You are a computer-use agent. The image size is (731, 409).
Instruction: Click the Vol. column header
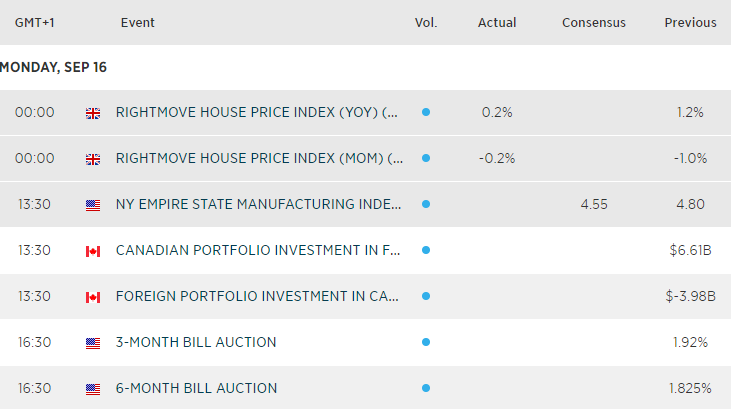[426, 23]
